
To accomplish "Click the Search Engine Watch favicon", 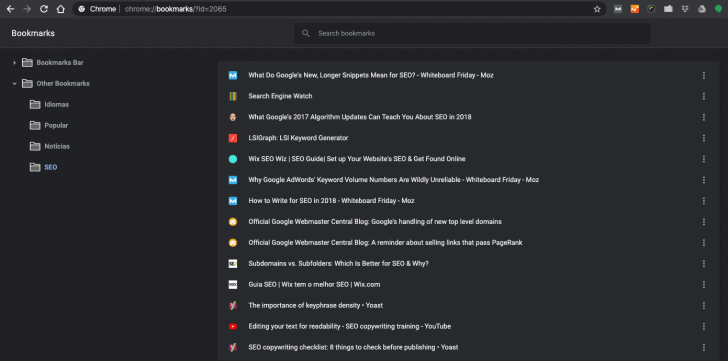I will [x=233, y=96].
